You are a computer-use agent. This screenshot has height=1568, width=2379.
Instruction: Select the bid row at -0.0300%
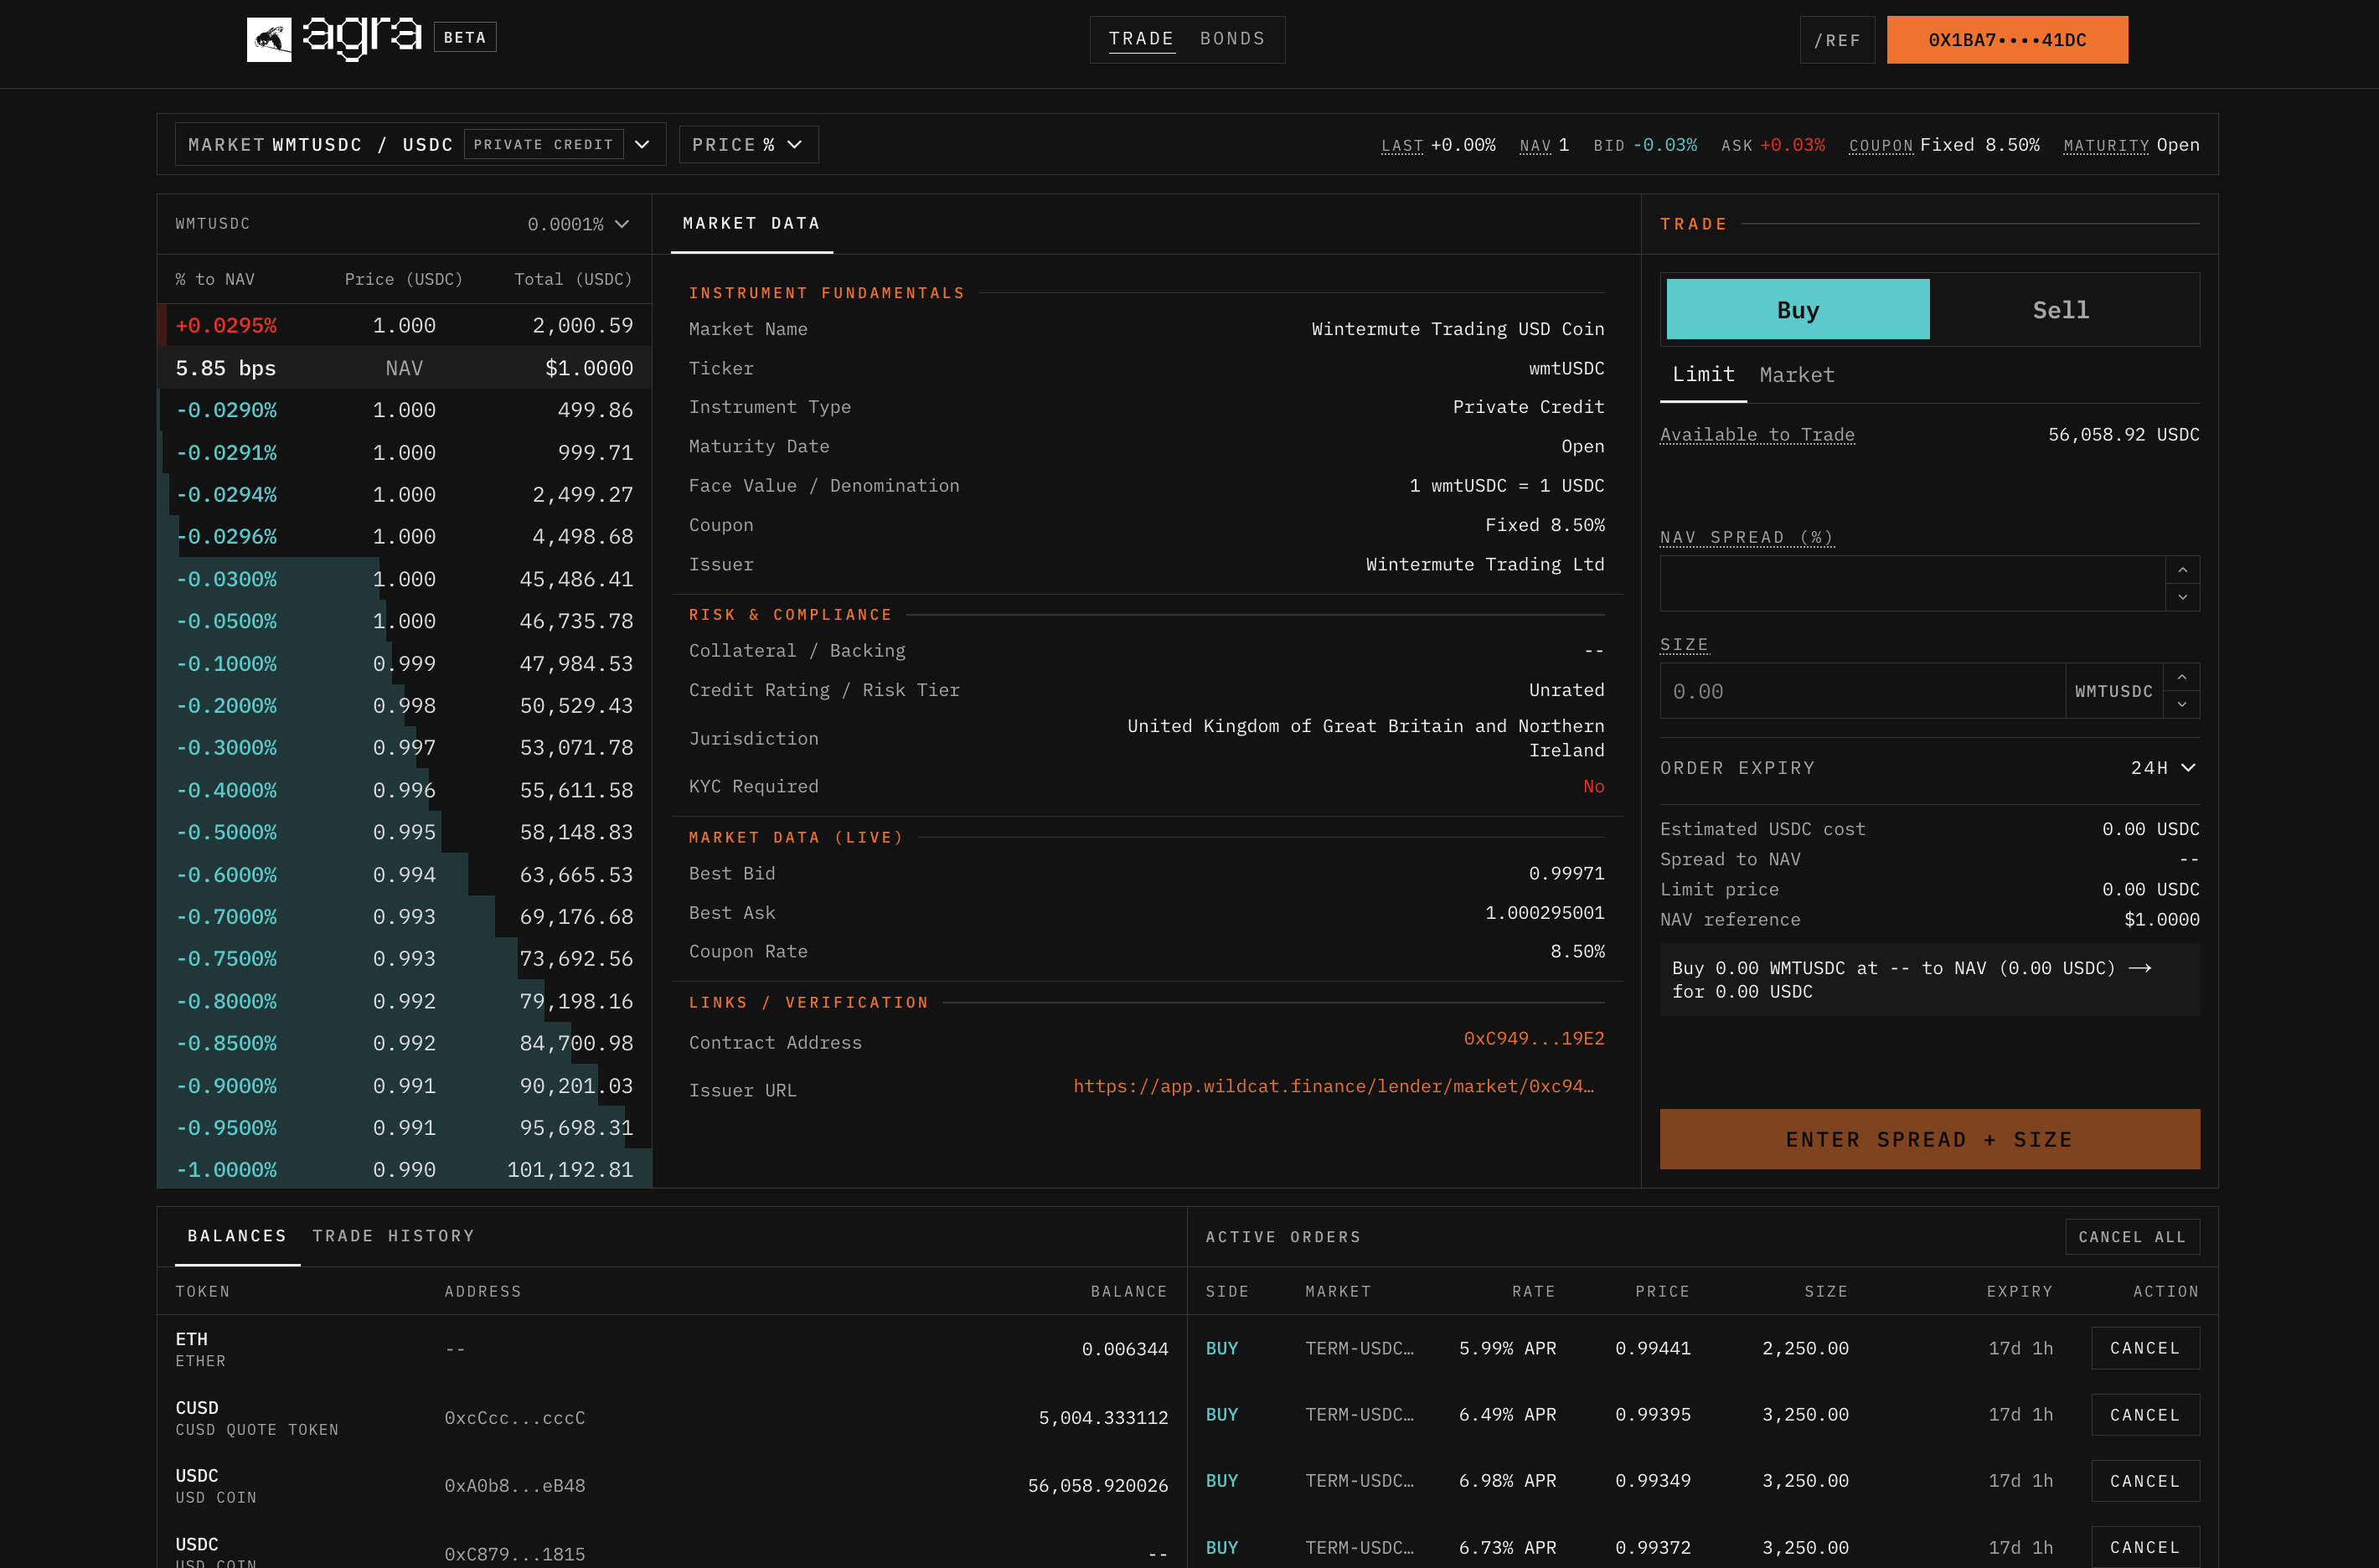404,579
